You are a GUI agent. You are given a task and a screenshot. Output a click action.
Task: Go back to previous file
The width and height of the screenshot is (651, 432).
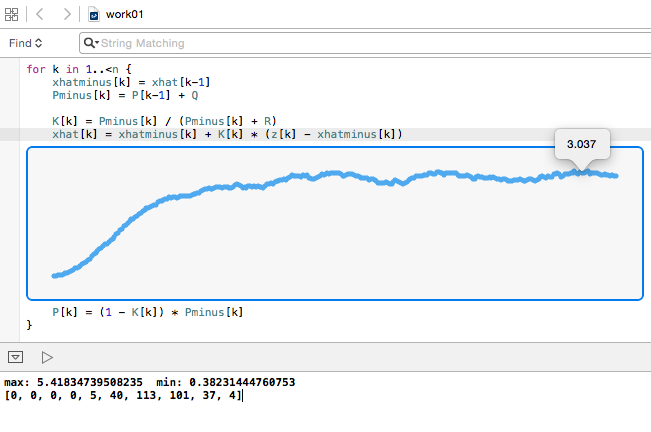tap(39, 15)
